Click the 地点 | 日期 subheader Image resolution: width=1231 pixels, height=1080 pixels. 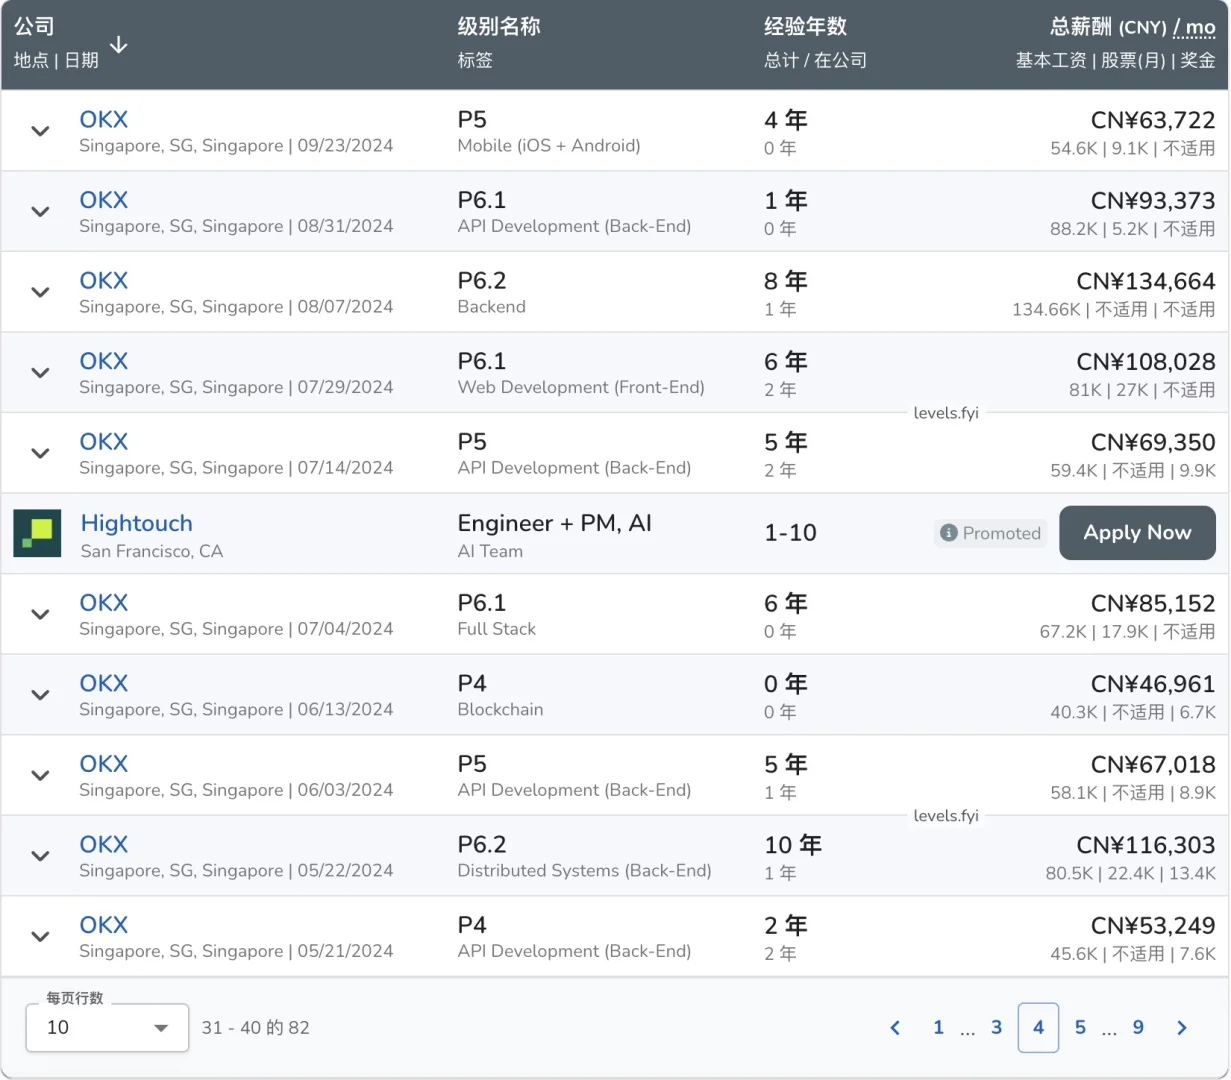point(56,60)
